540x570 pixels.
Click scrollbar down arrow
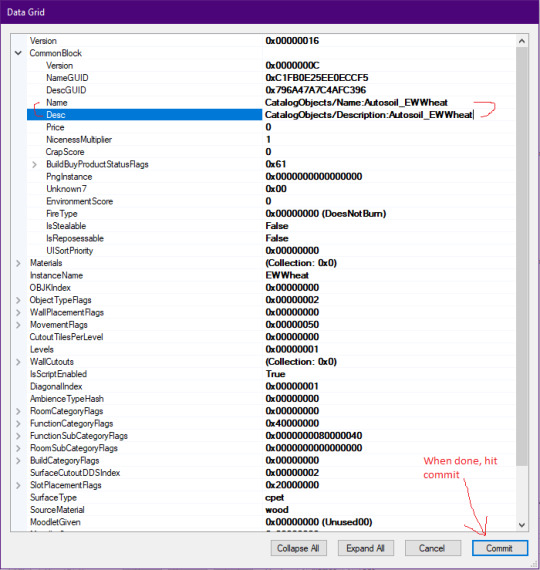(x=522, y=525)
